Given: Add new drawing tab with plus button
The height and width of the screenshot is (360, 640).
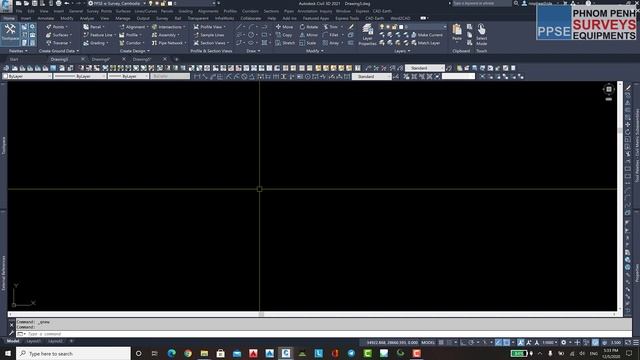Looking at the screenshot, I should 176,60.
